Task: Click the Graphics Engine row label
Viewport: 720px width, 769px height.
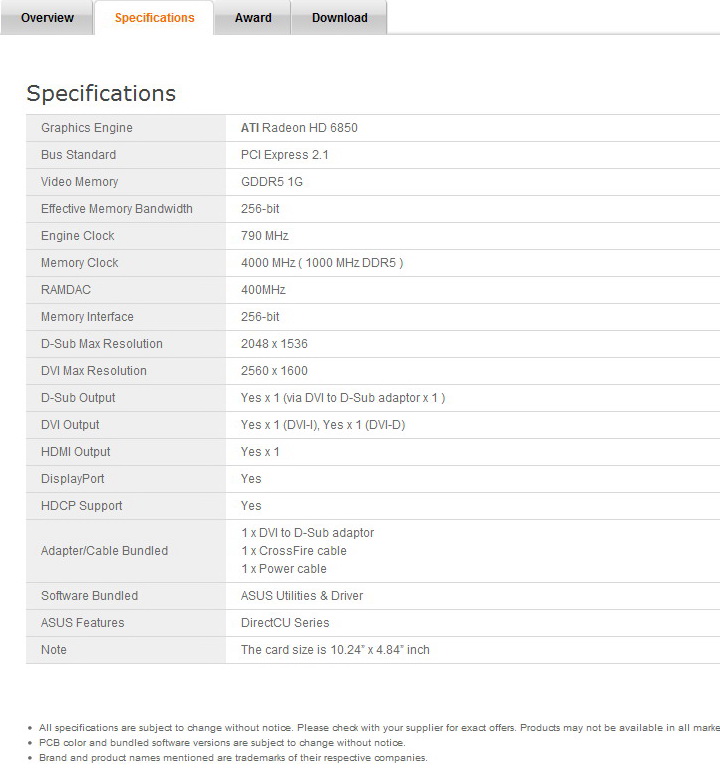Action: (87, 128)
